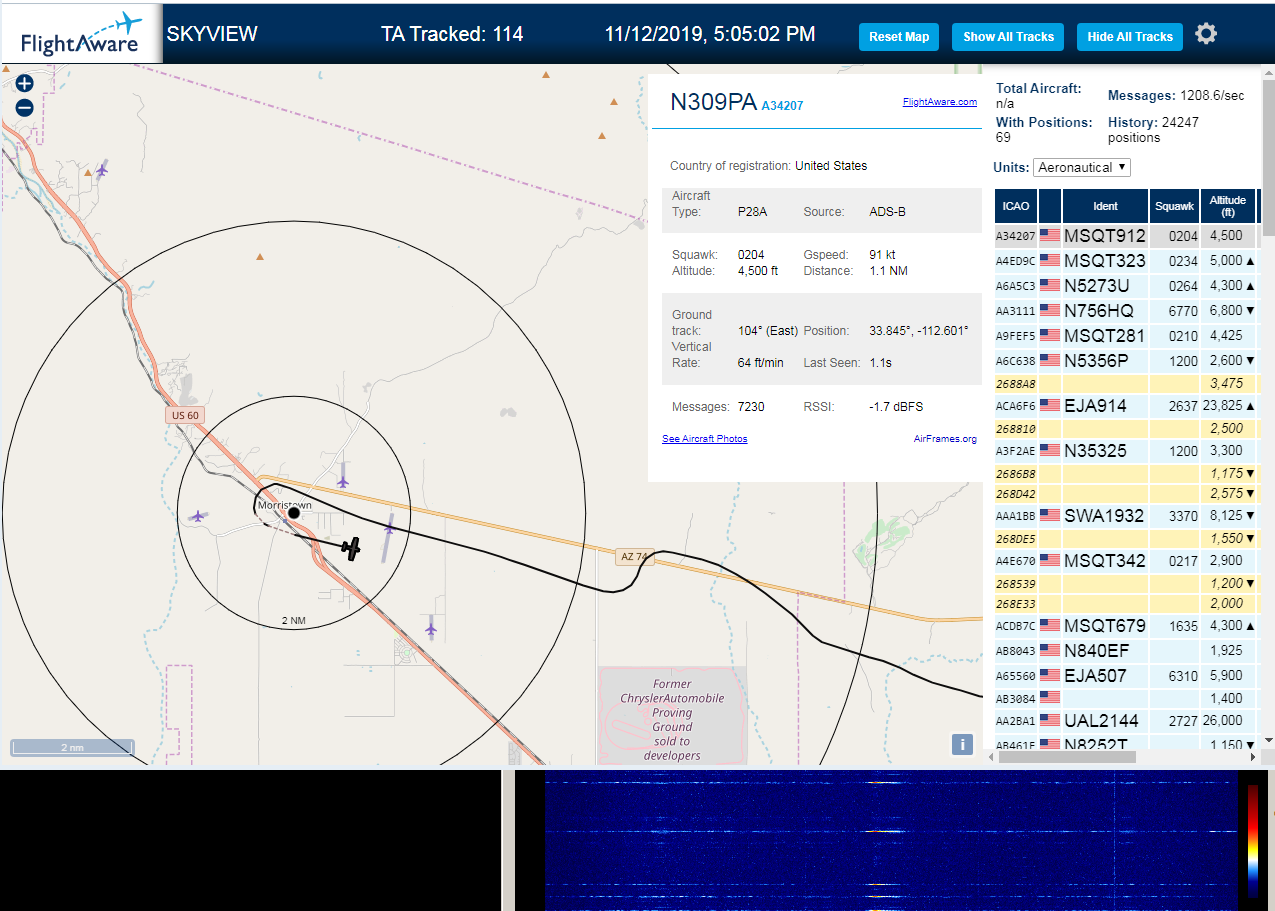Select N5273U aircraft row
Image resolution: width=1275 pixels, height=911 pixels.
click(x=1126, y=286)
